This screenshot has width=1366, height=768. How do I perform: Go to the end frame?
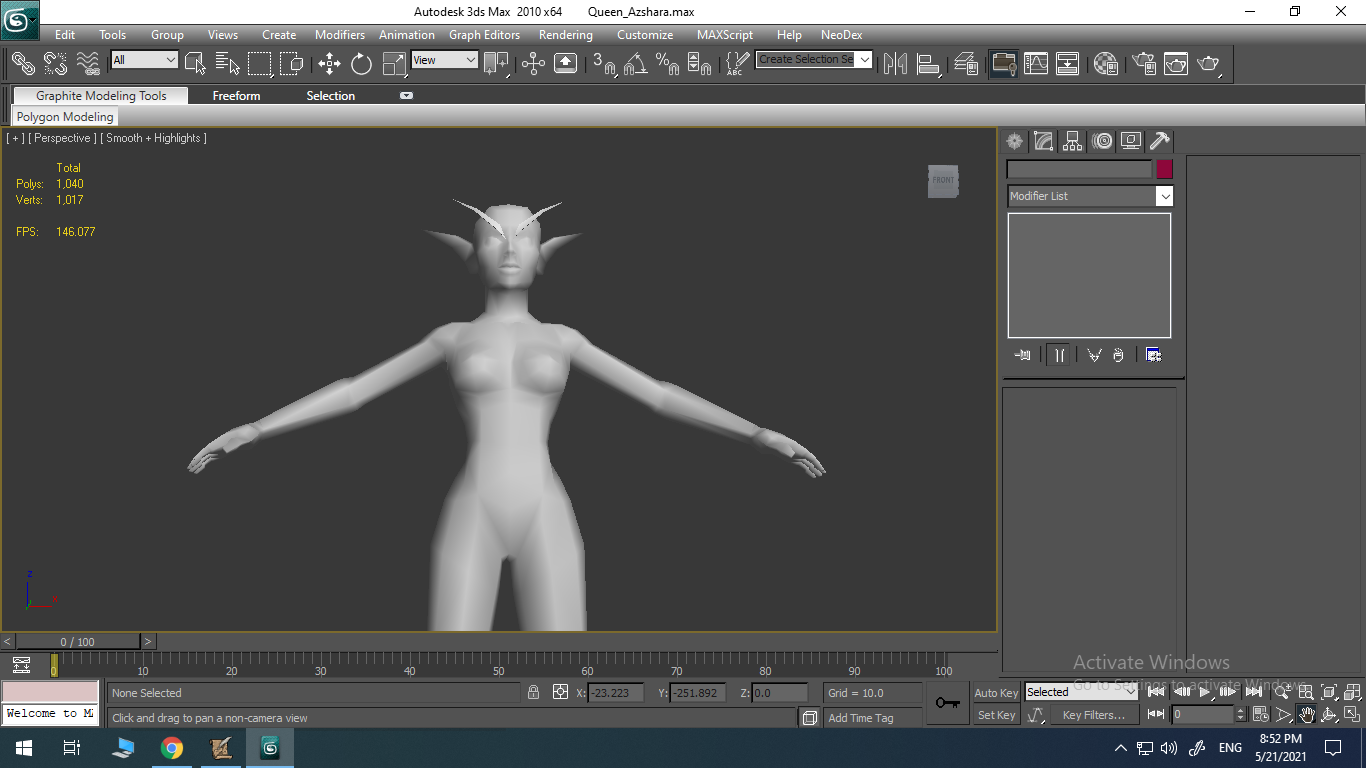pyautogui.click(x=1253, y=692)
